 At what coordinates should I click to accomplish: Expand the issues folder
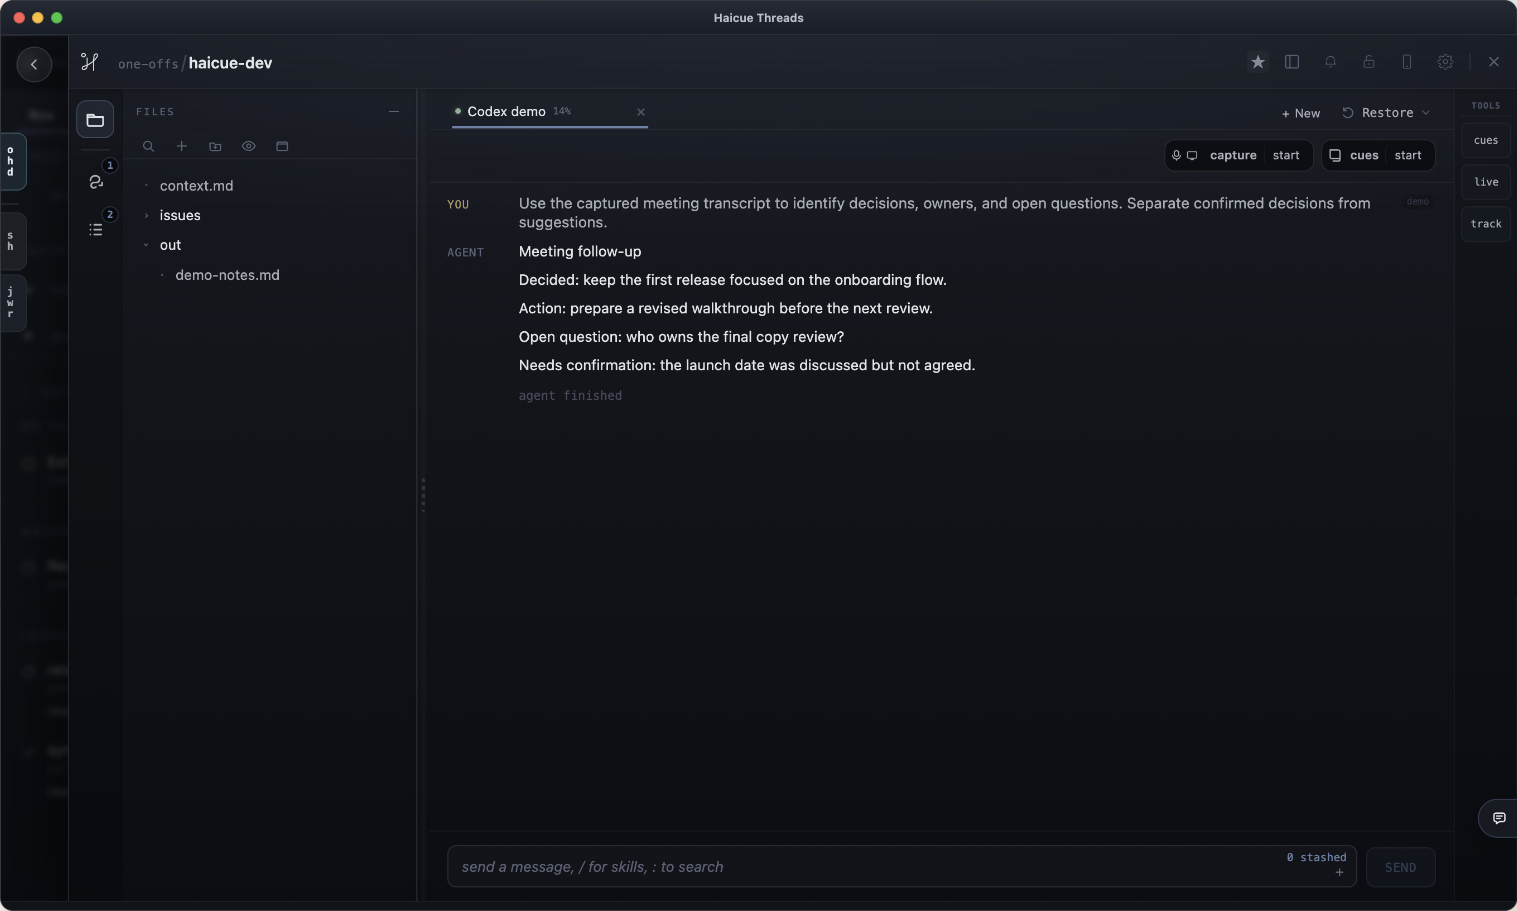pos(180,216)
